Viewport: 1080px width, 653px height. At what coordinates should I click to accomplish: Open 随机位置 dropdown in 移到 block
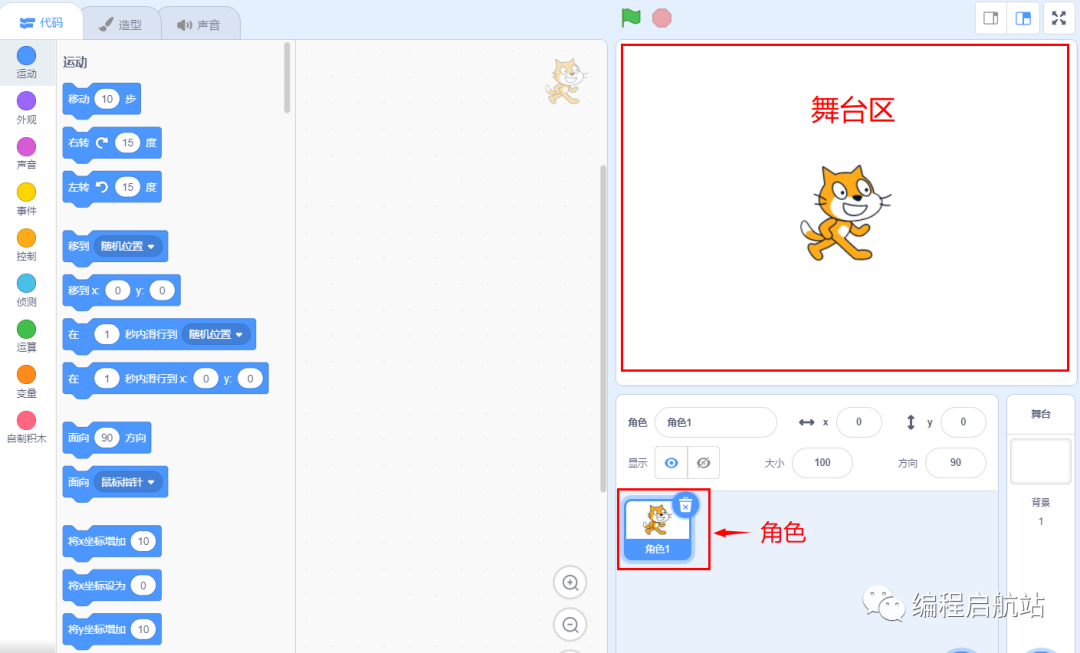128,246
